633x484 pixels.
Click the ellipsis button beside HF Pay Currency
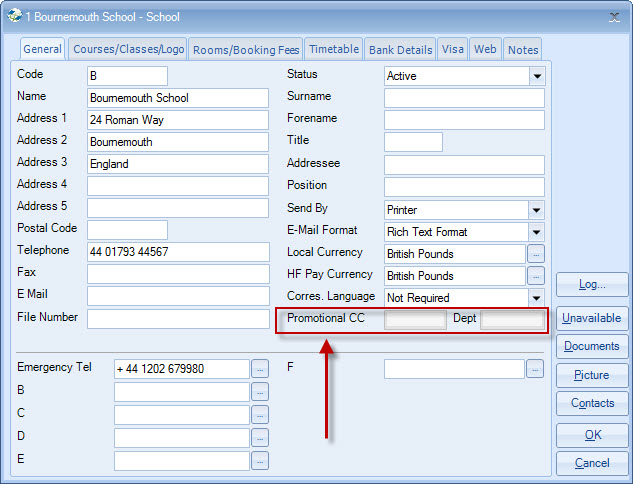coord(536,276)
